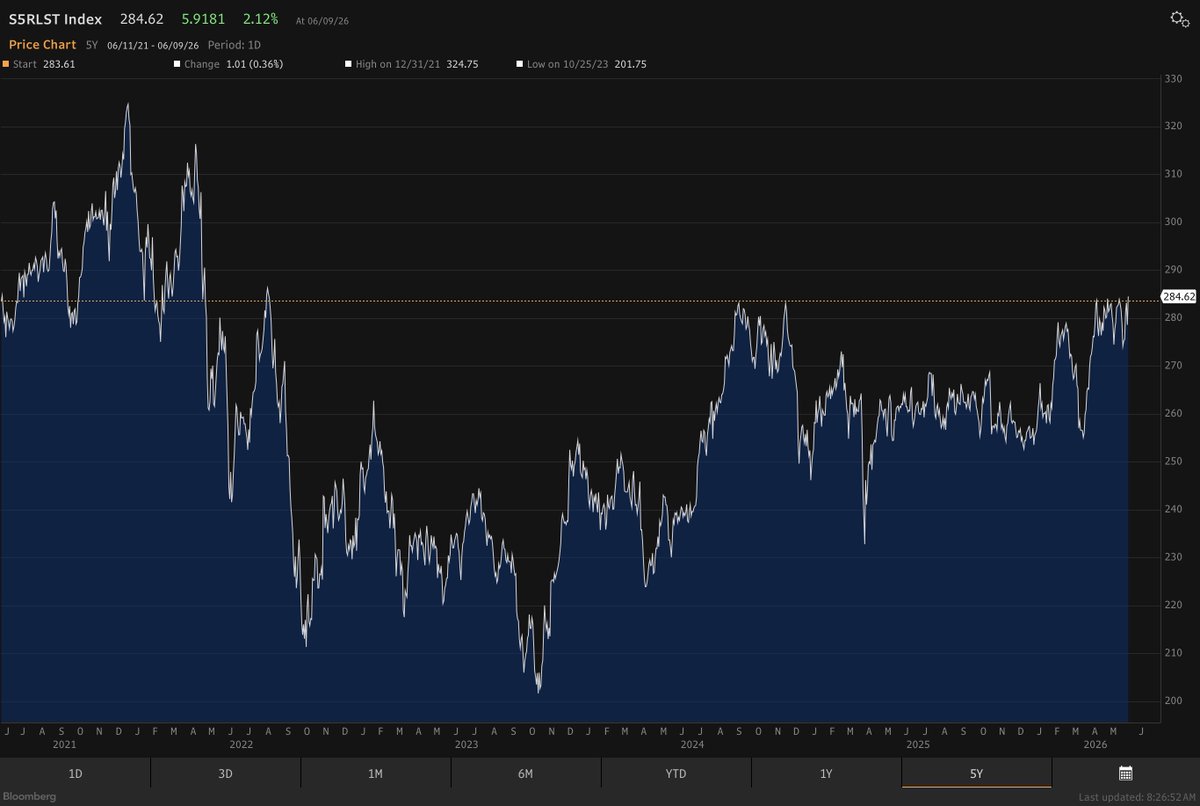Screen dimensions: 1200x806
Task: Click the 2021 year label on x-axis
Action: click(x=64, y=744)
